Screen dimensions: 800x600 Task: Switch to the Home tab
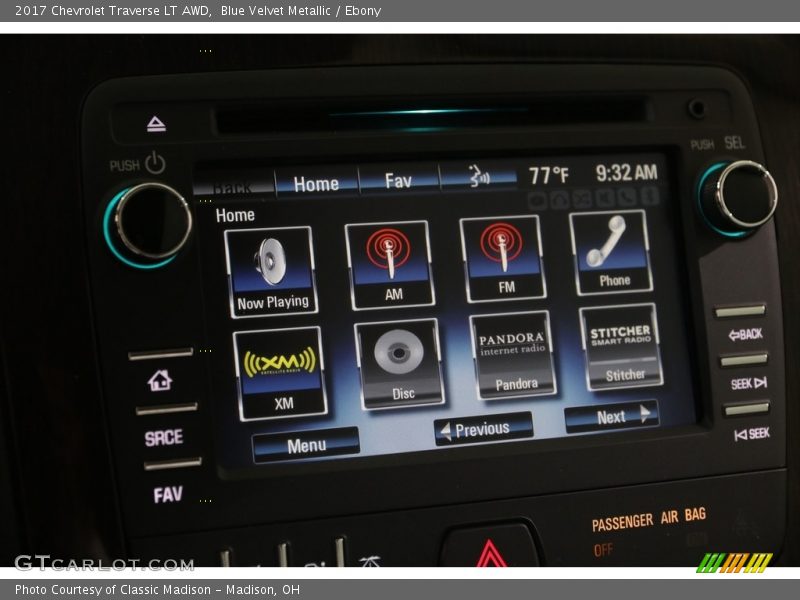coord(316,183)
